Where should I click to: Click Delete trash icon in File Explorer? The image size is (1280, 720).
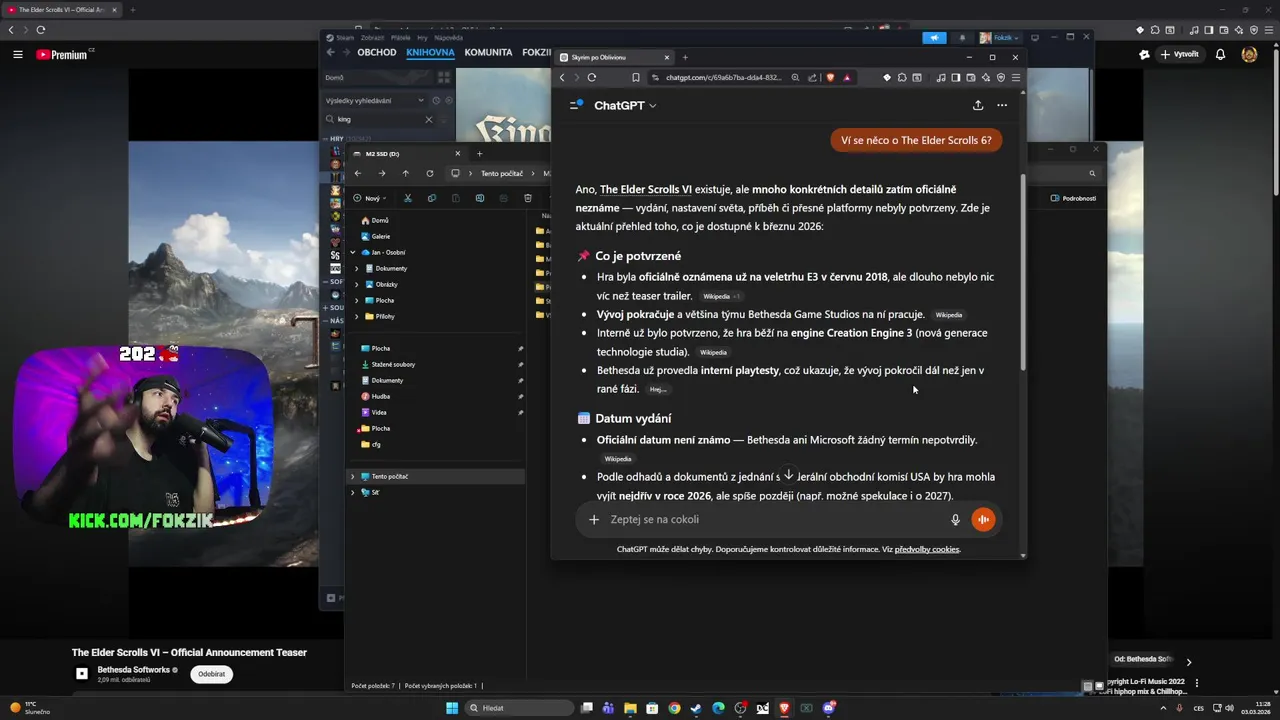click(x=528, y=198)
